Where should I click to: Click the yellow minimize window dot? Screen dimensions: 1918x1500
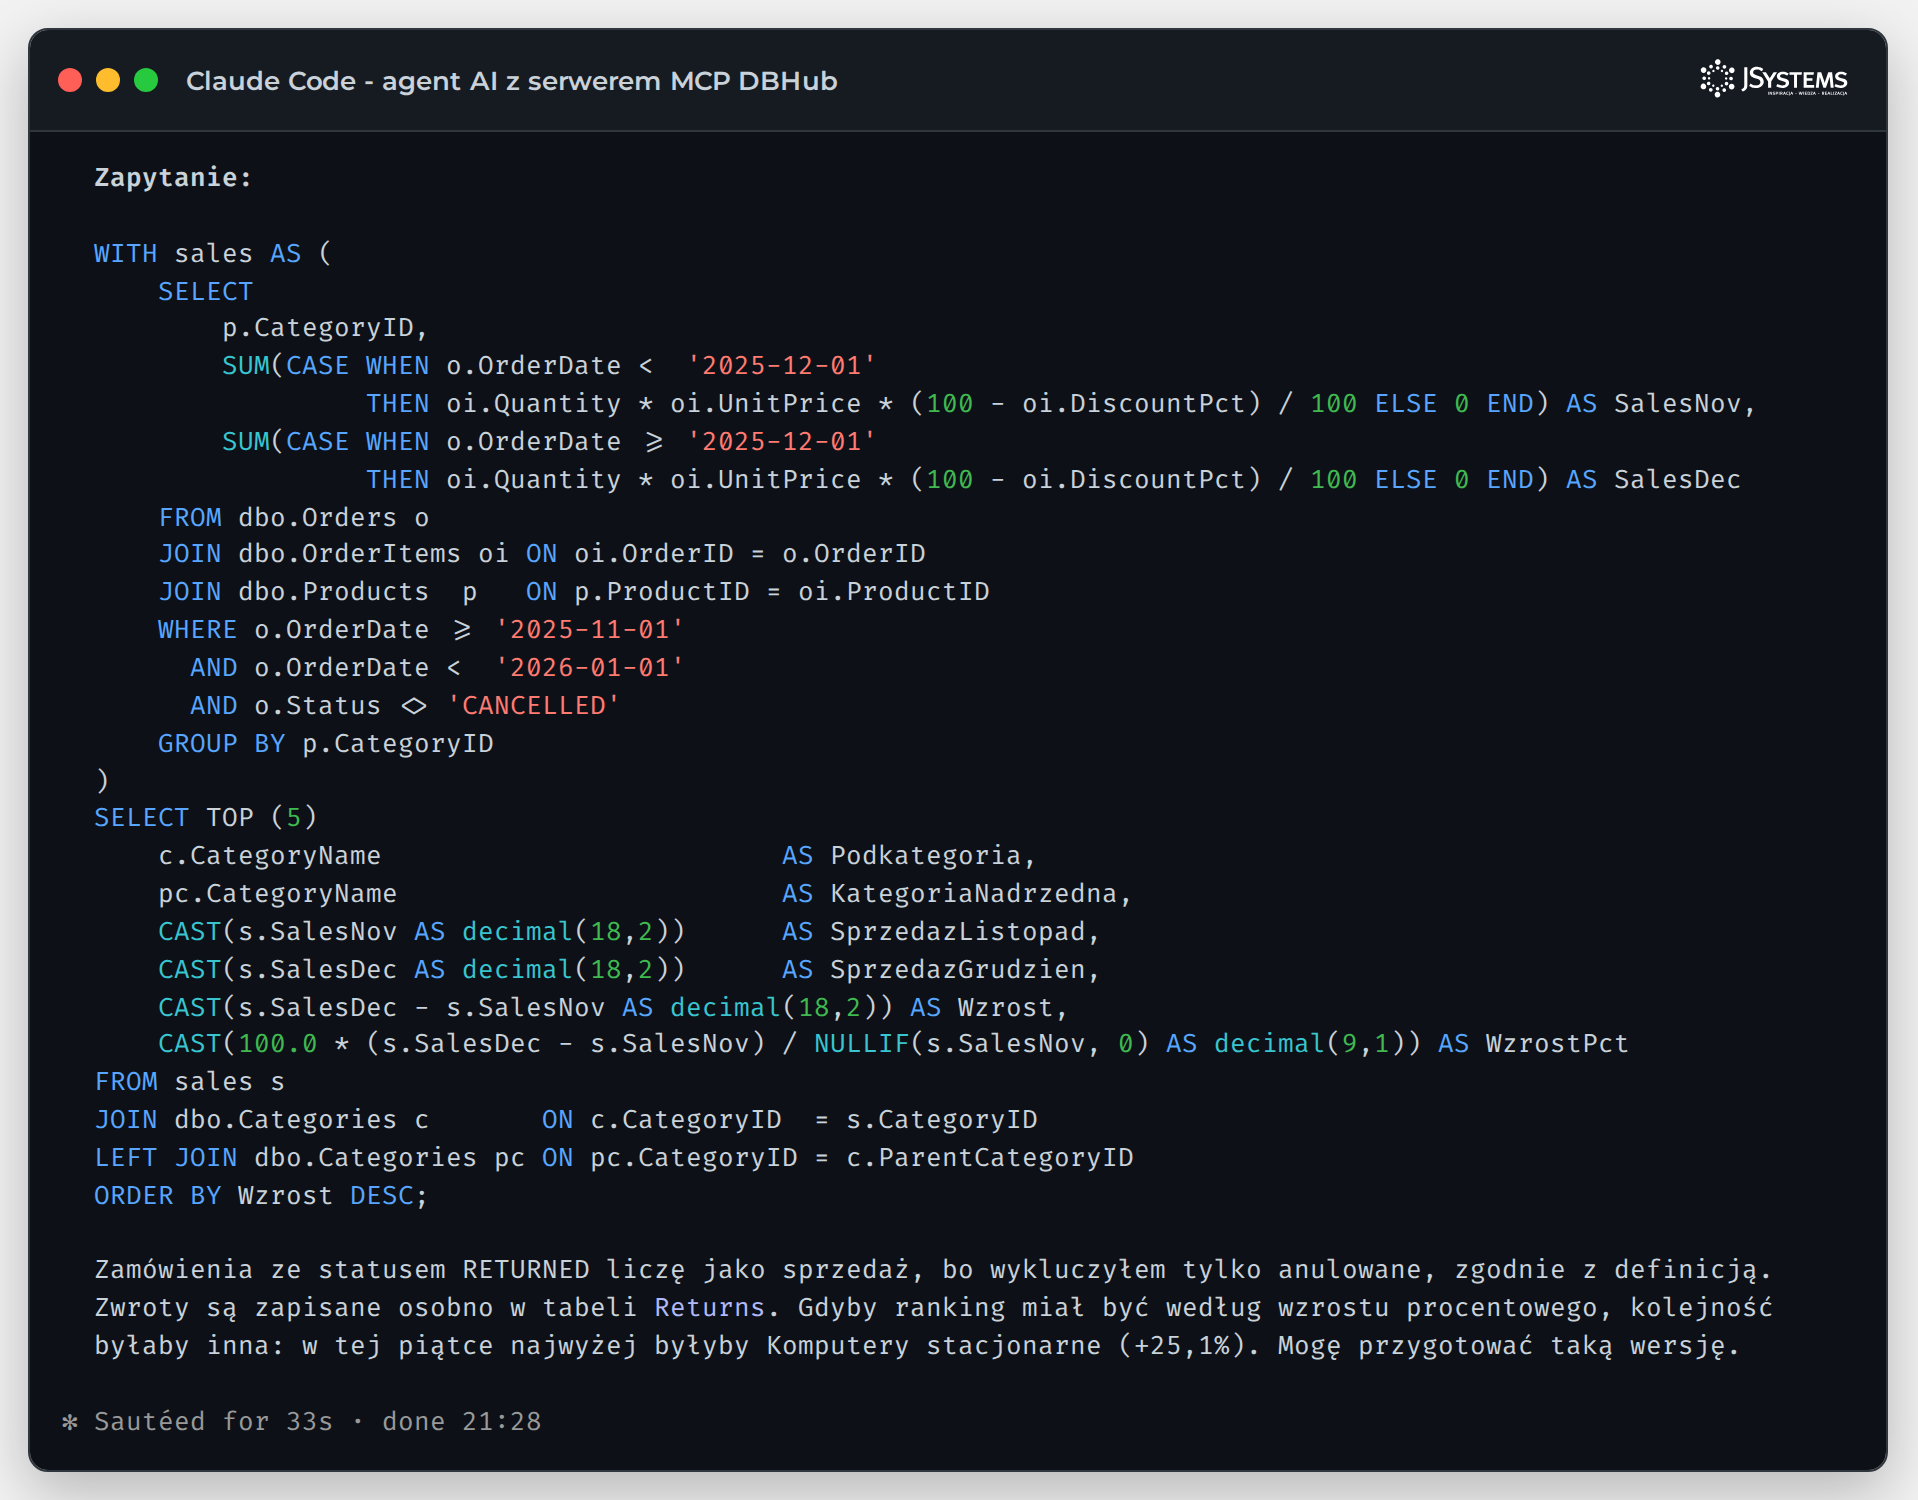click(x=108, y=80)
